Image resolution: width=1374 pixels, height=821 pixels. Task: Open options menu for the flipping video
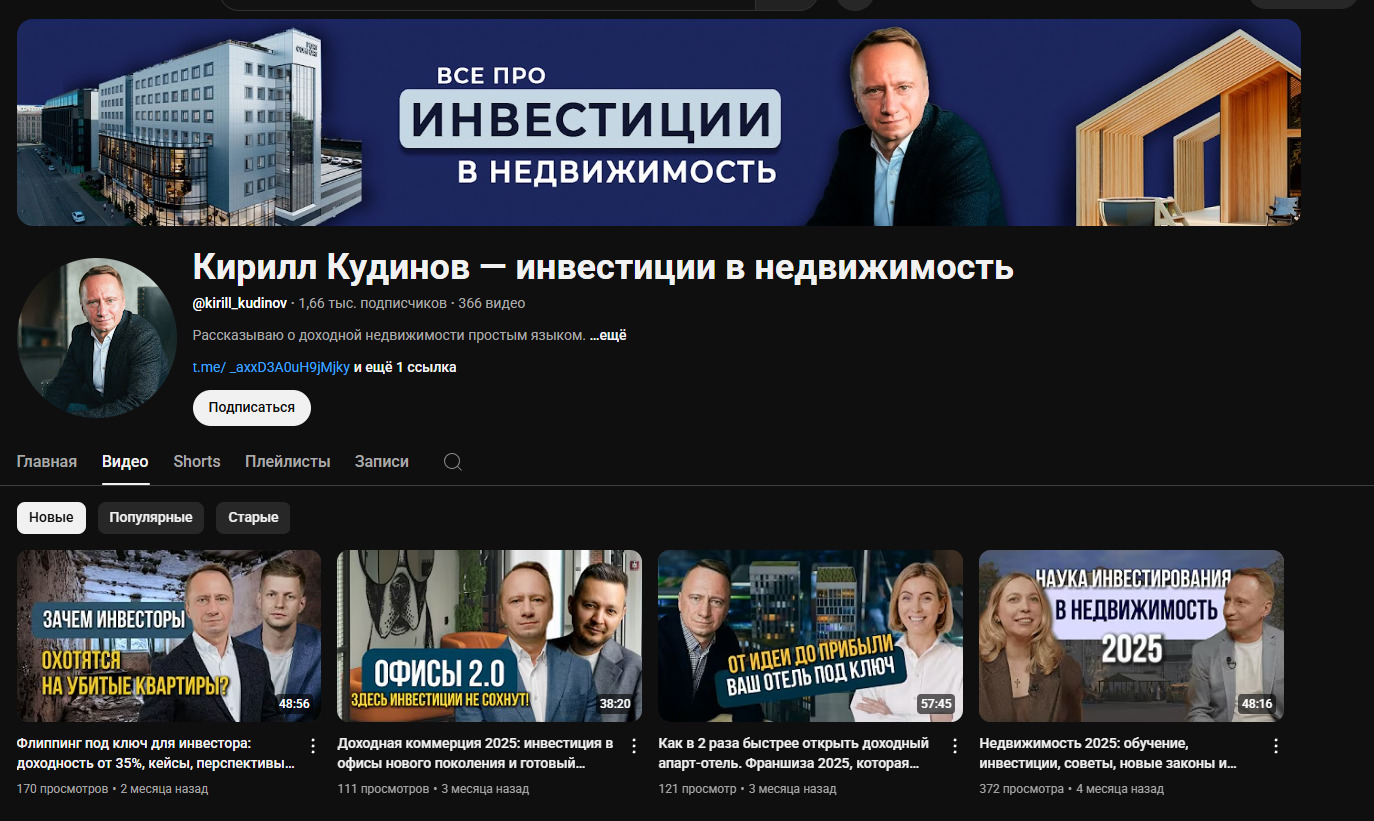pos(313,746)
